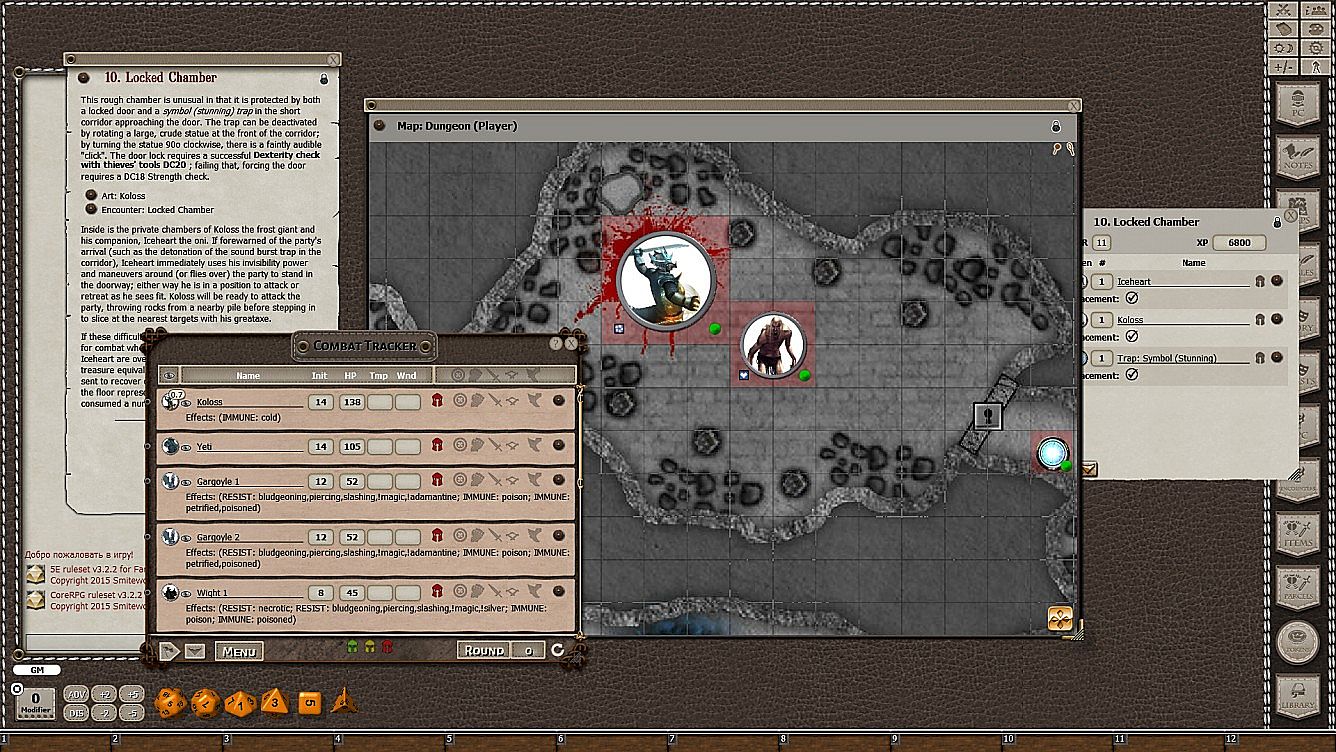This screenshot has height=752, width=1336.
Task: Pick up the d8 die showing 3
Action: tap(275, 702)
